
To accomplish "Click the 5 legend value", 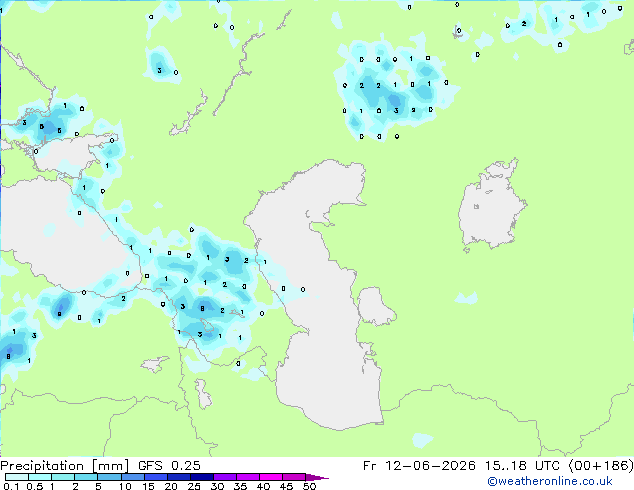I will coord(98,486).
